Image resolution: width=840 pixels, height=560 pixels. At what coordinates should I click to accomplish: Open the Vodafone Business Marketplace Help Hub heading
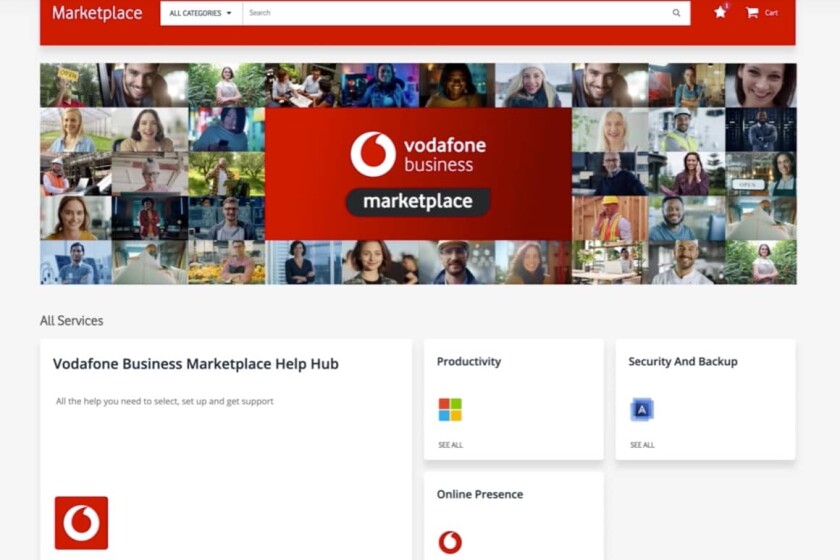(x=196, y=364)
